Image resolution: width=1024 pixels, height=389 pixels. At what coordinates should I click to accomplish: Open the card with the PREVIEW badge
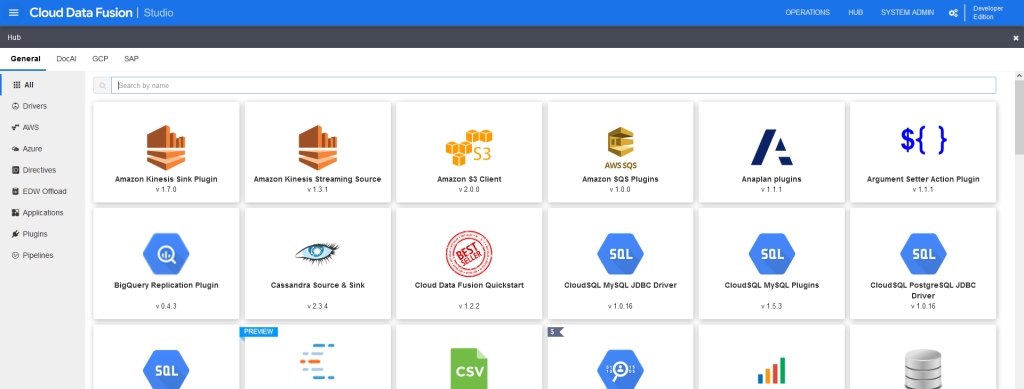317,356
